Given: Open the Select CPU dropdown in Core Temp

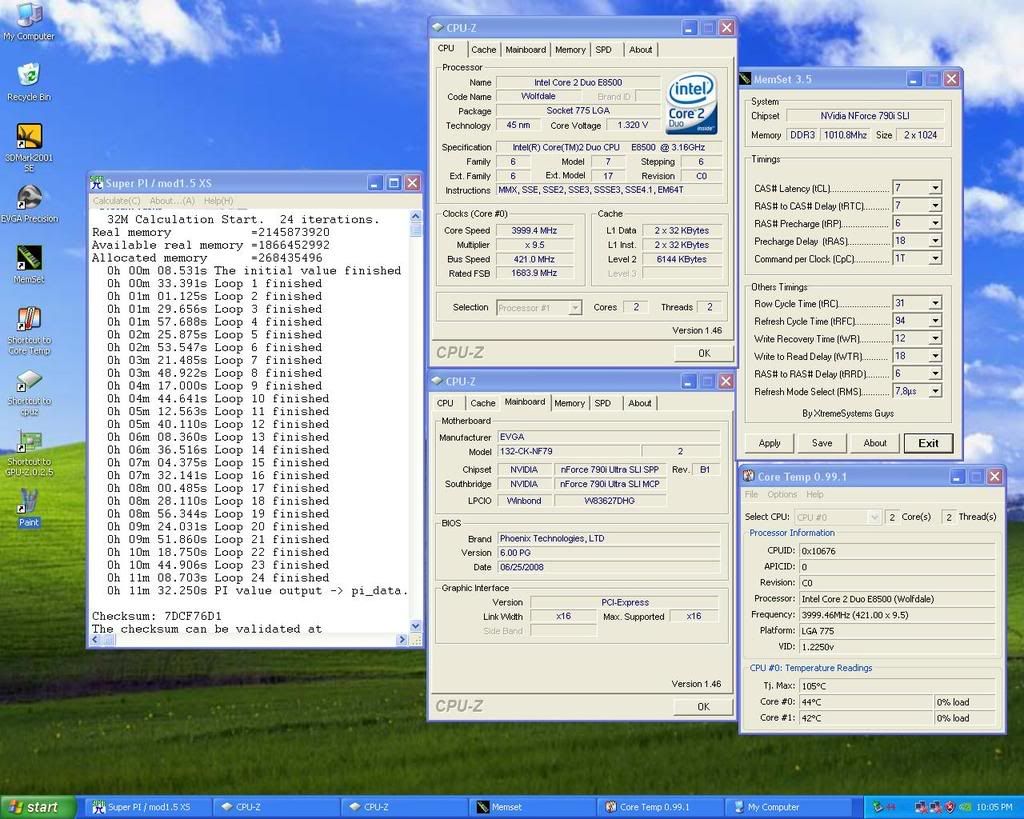Looking at the screenshot, I should click(x=838, y=517).
